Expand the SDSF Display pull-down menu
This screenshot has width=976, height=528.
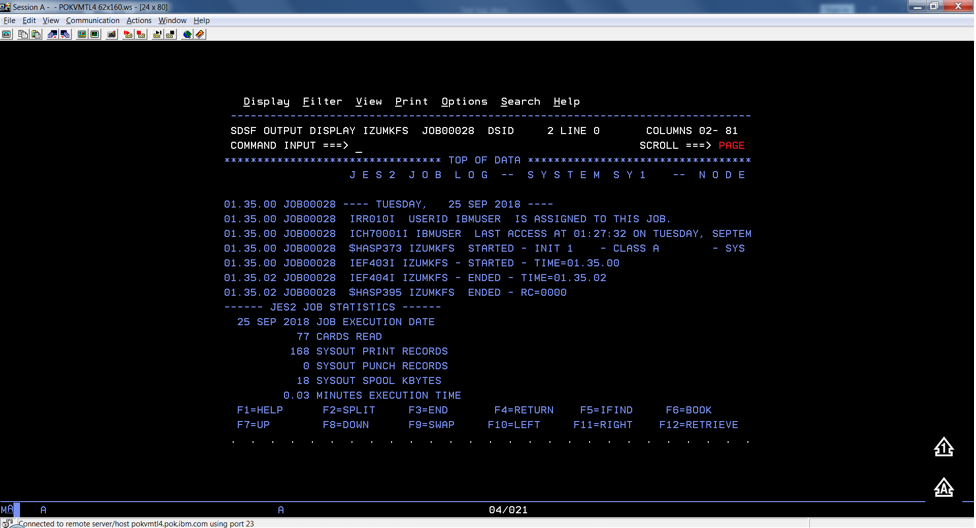click(266, 102)
